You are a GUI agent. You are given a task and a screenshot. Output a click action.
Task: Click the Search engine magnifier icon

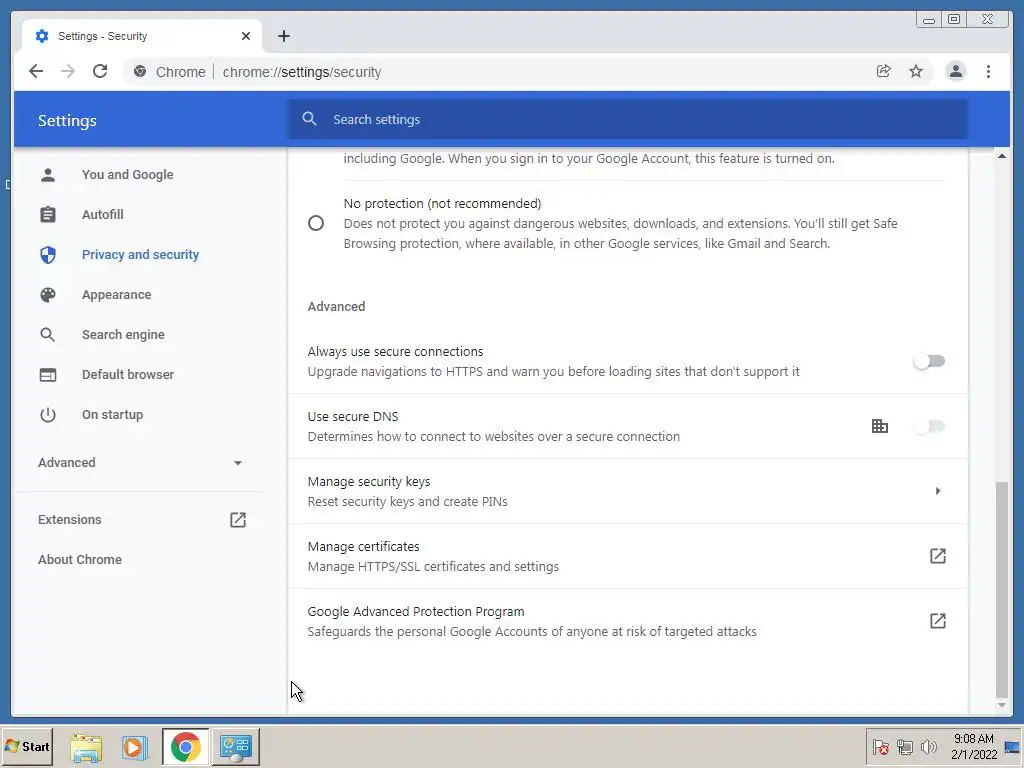click(x=48, y=334)
